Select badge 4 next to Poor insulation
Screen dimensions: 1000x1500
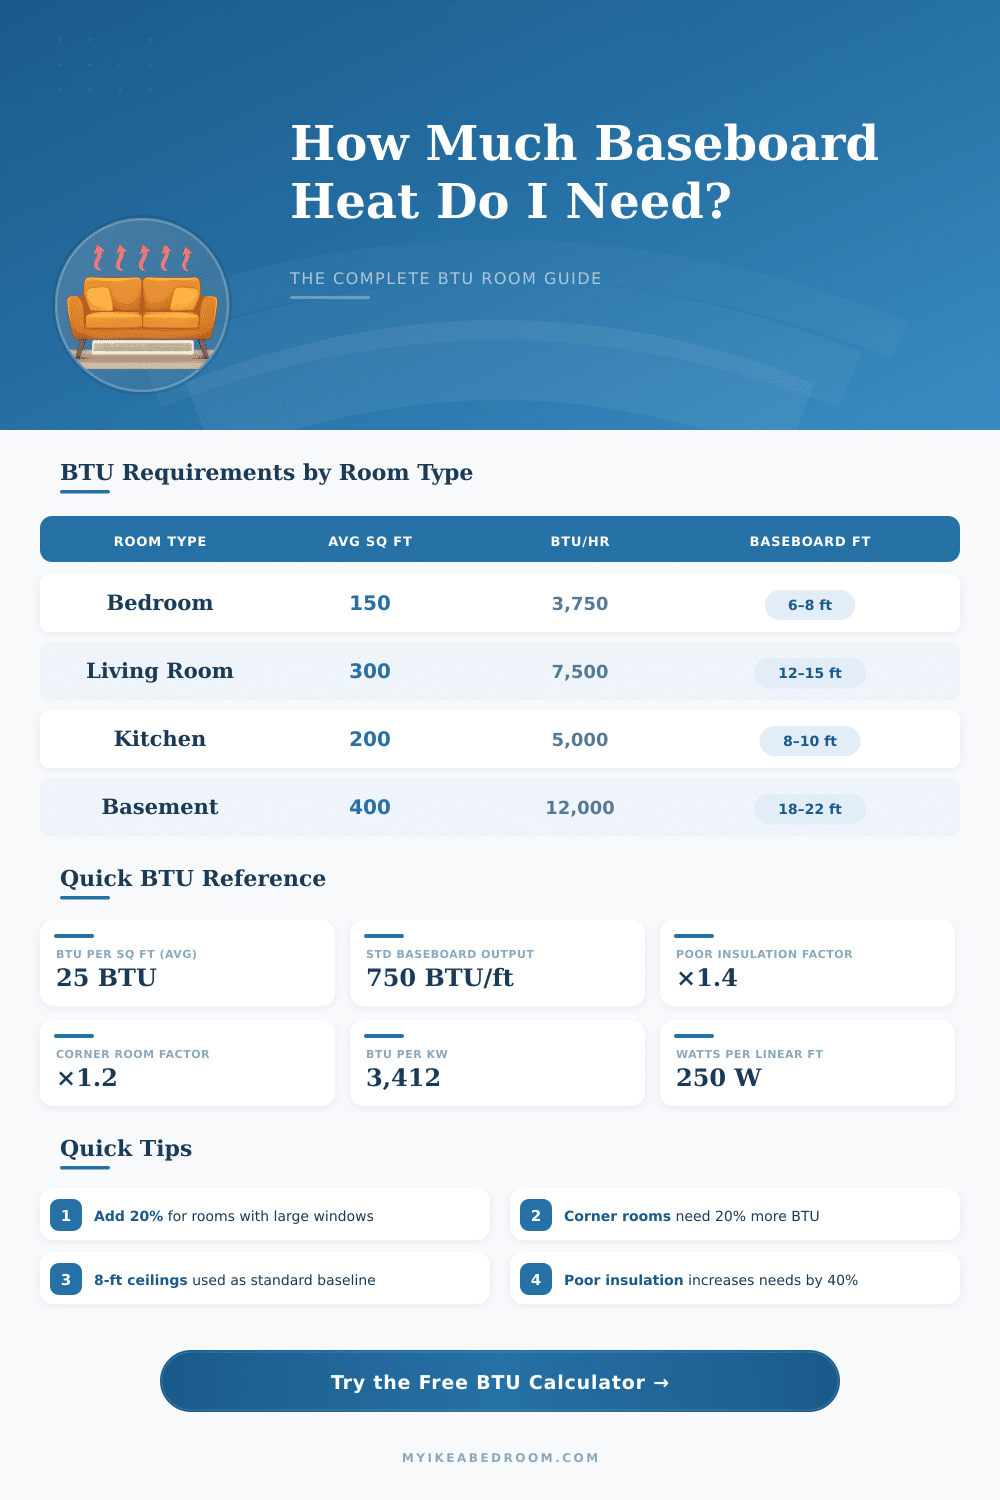(x=536, y=1279)
